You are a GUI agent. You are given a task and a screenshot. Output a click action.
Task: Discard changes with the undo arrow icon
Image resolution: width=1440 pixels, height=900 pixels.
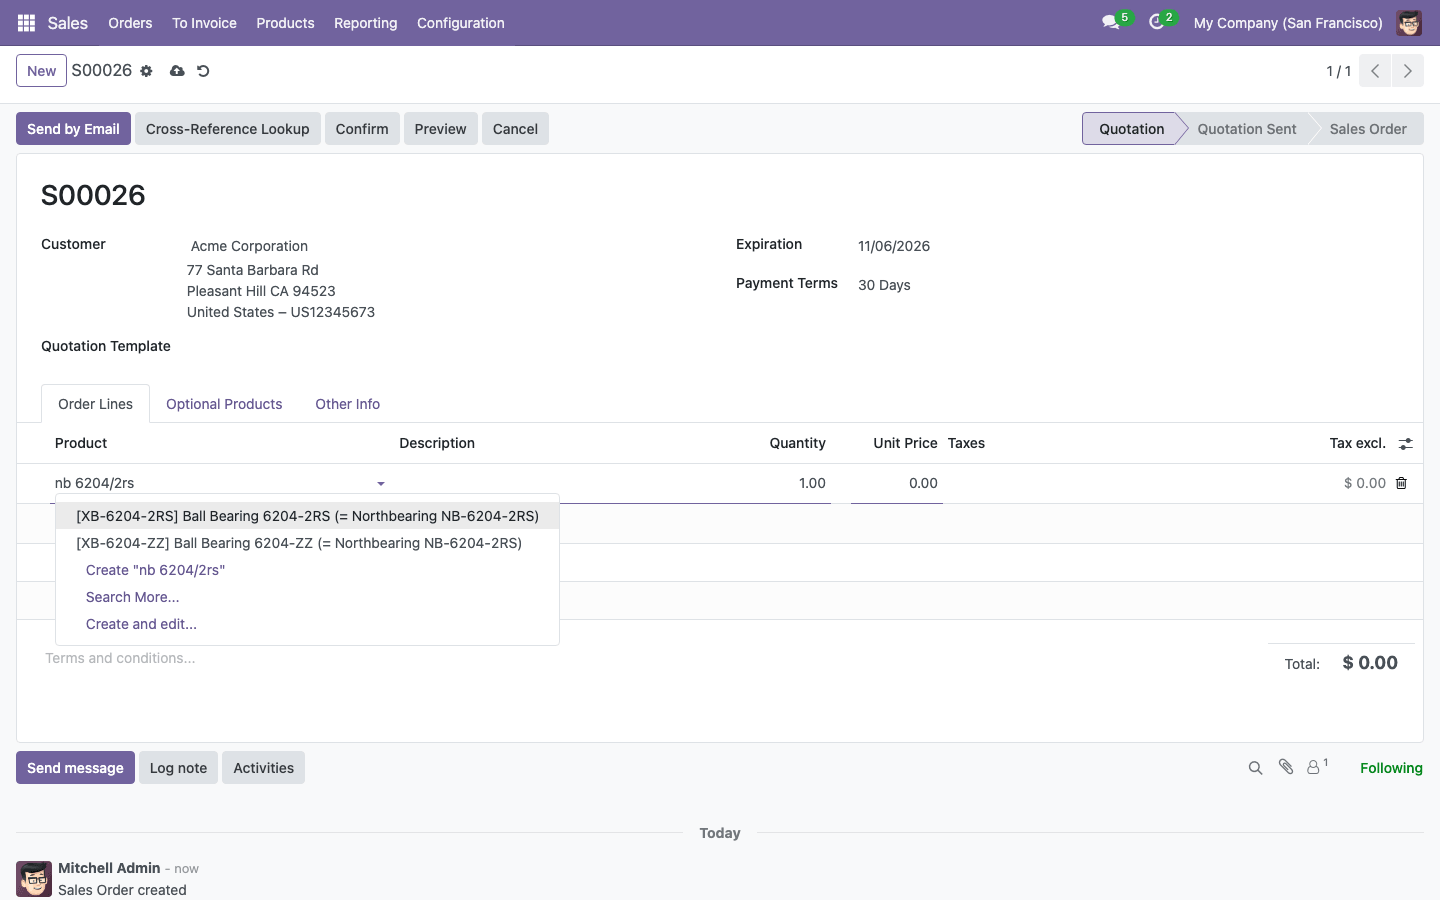click(203, 71)
